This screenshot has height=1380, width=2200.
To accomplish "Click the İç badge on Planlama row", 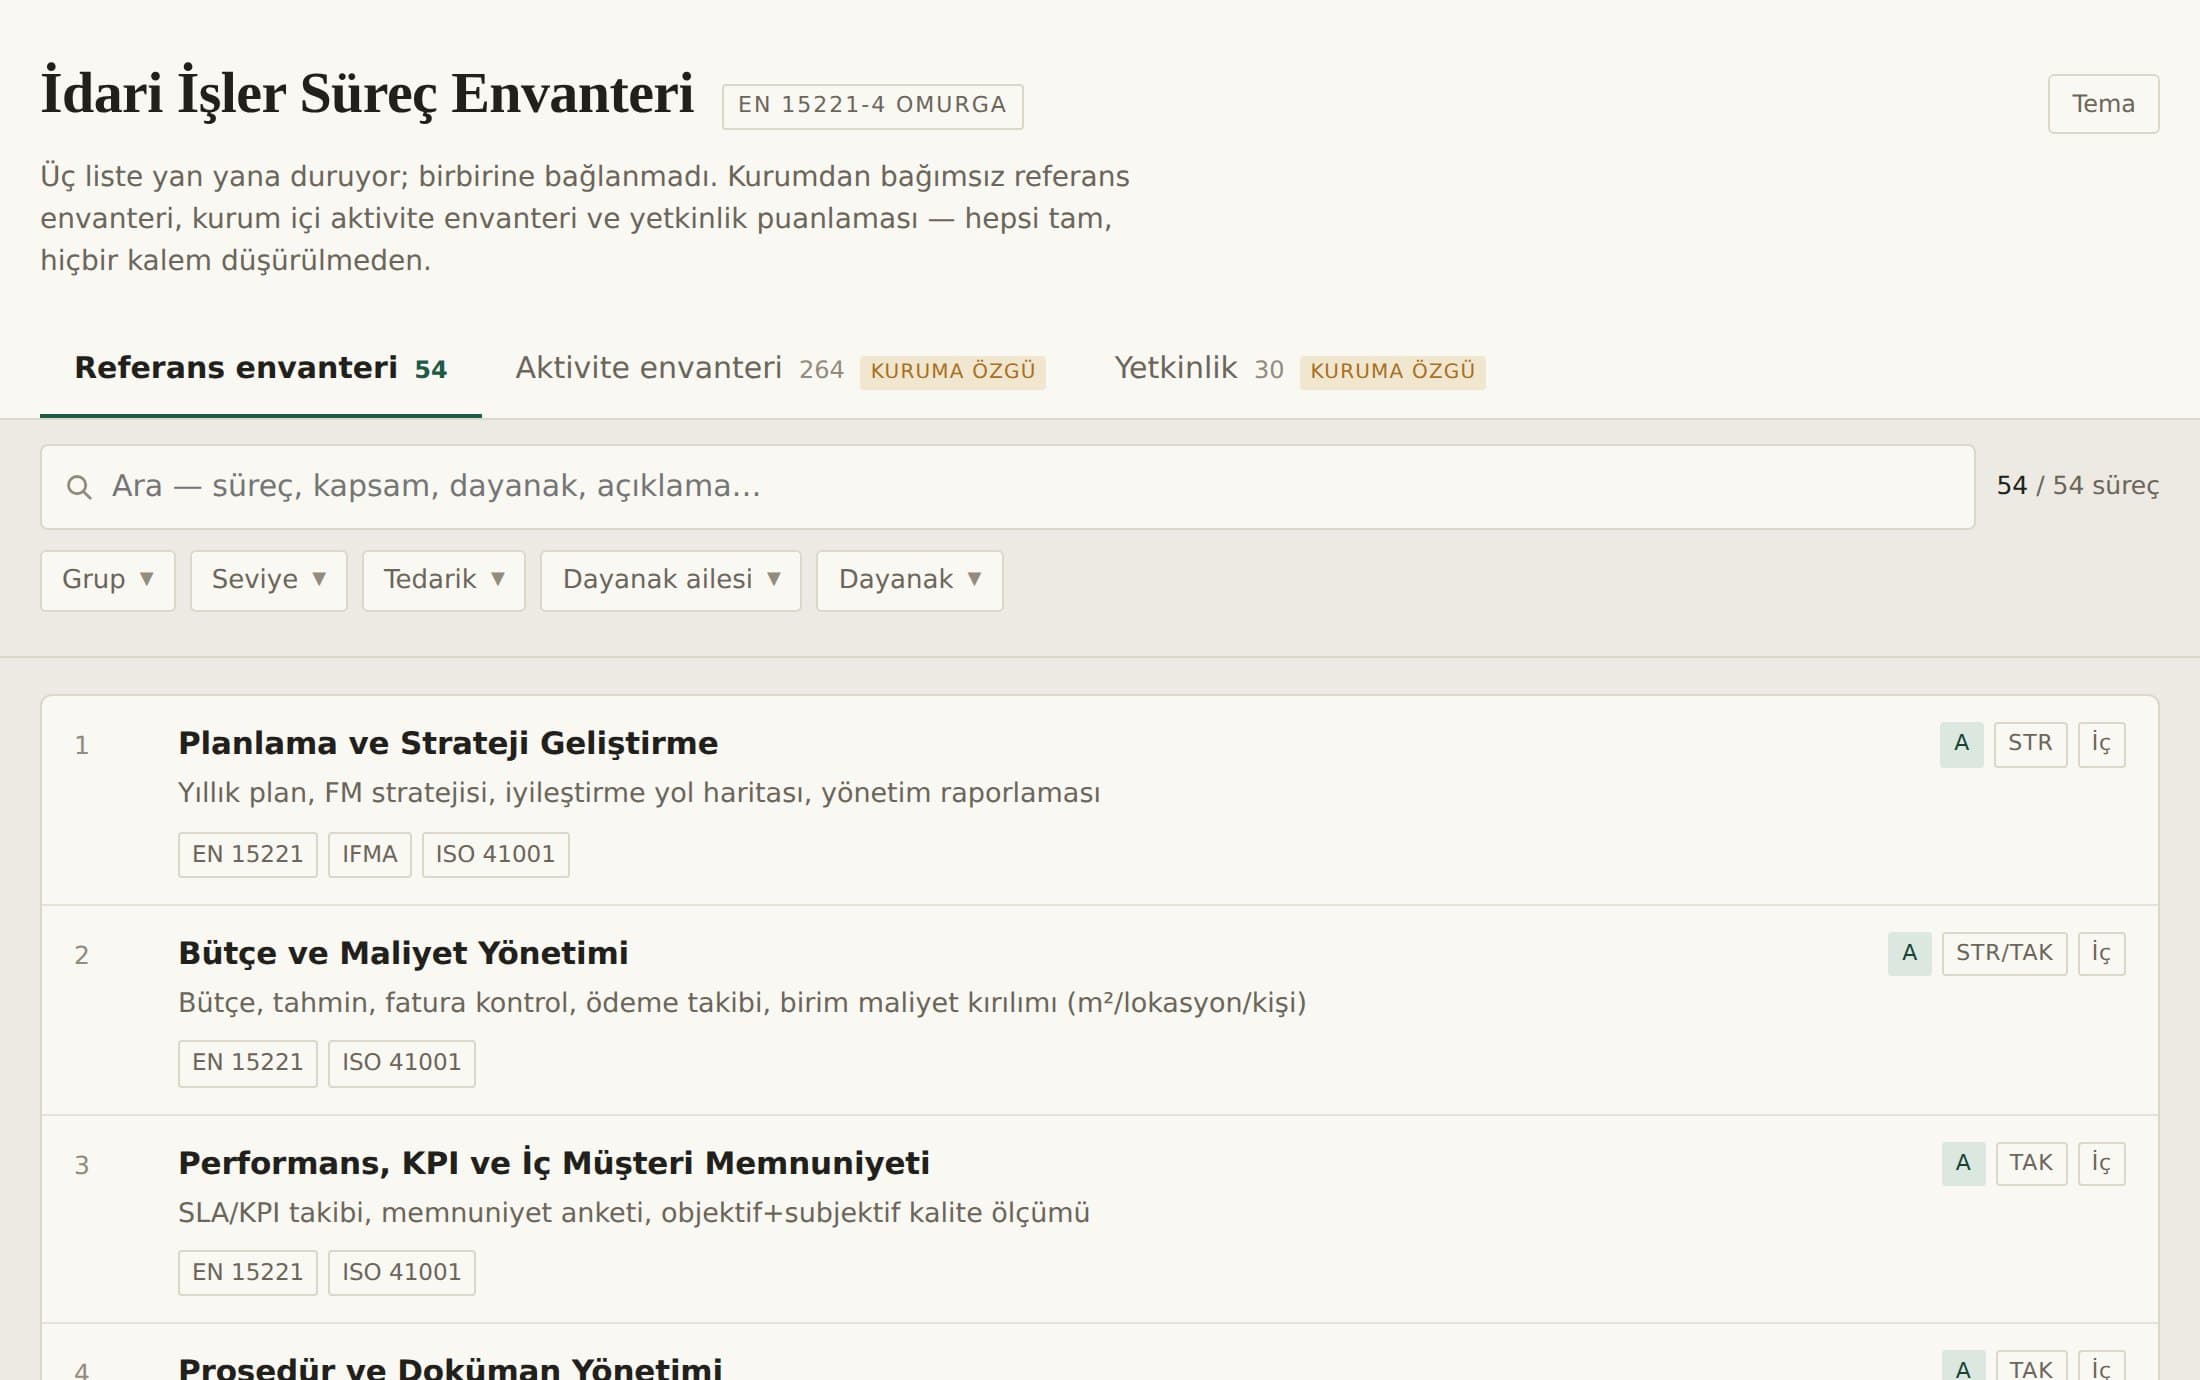I will pos(2101,744).
